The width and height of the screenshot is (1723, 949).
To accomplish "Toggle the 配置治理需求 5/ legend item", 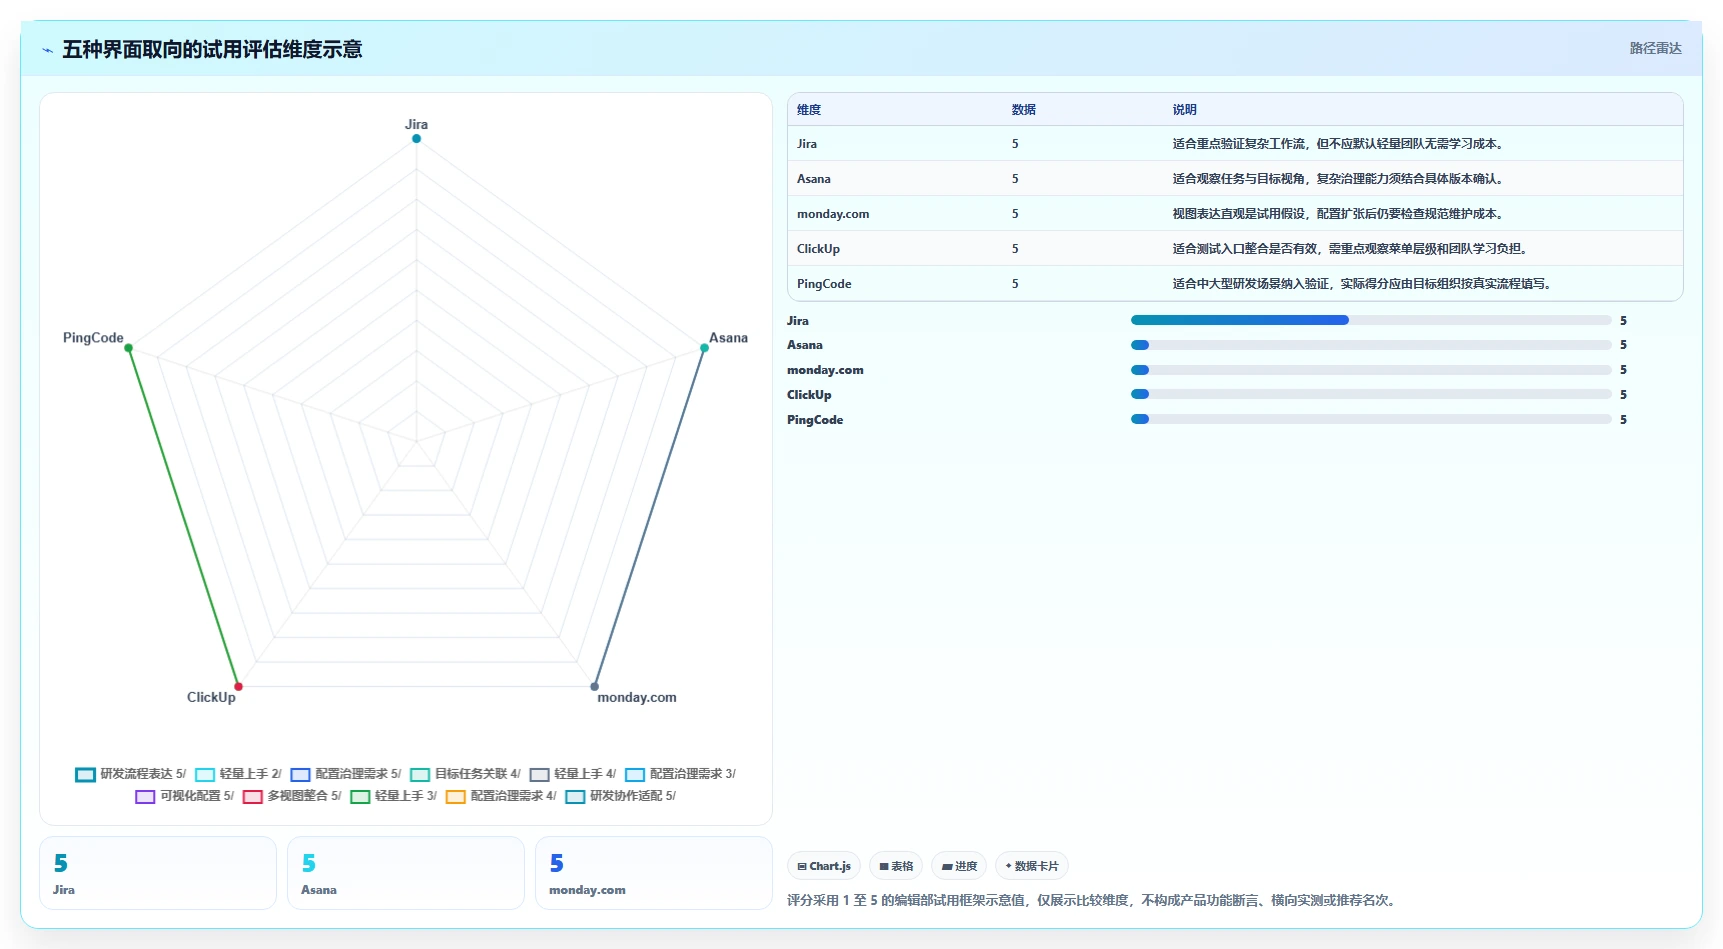I will (346, 774).
